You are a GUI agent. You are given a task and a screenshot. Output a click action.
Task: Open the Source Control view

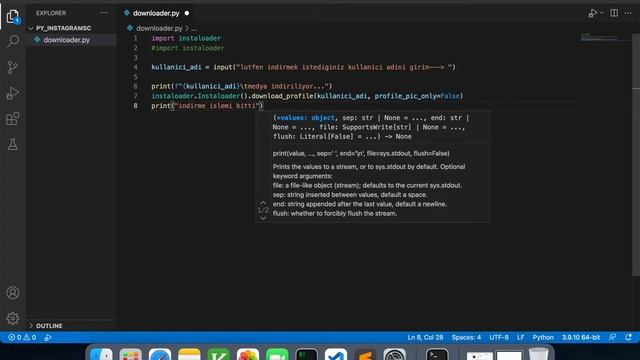pos(13,67)
